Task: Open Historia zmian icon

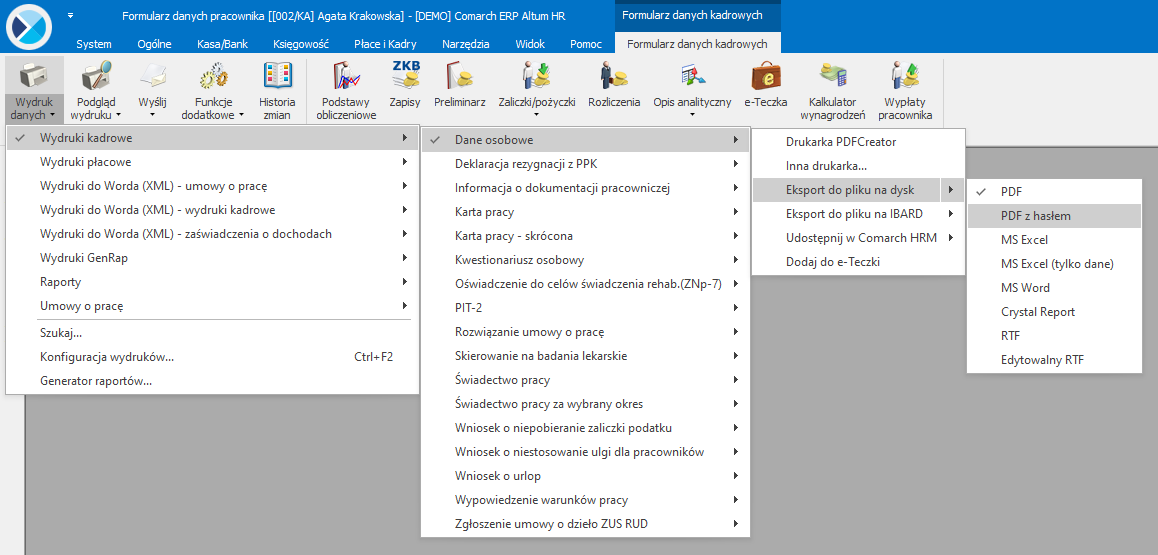Action: [277, 77]
